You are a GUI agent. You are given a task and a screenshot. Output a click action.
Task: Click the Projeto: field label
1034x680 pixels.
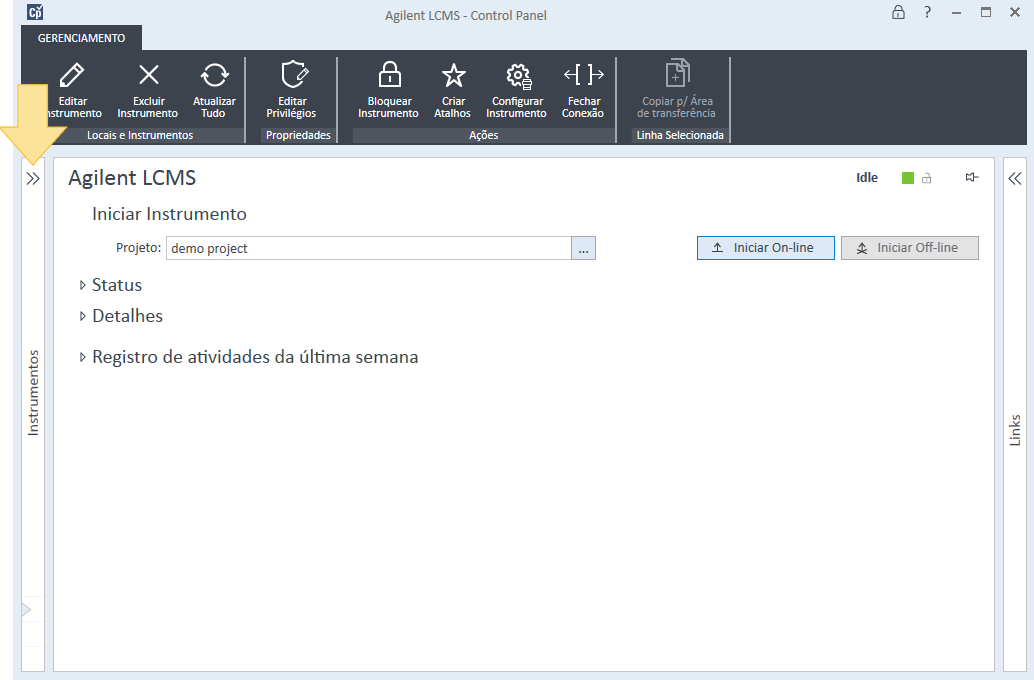[x=138, y=247]
